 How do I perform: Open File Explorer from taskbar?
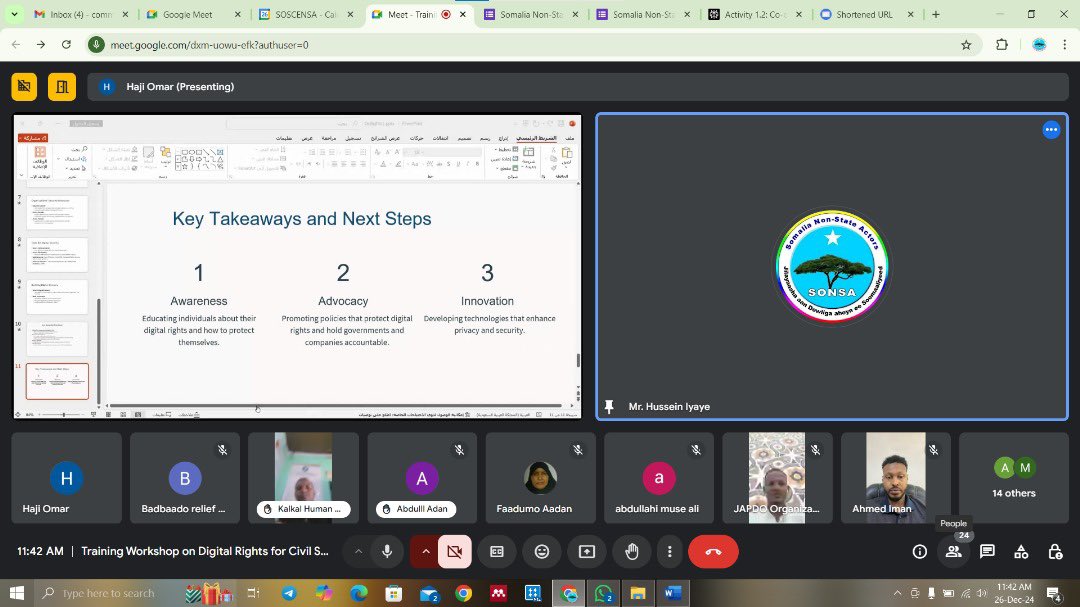638,593
